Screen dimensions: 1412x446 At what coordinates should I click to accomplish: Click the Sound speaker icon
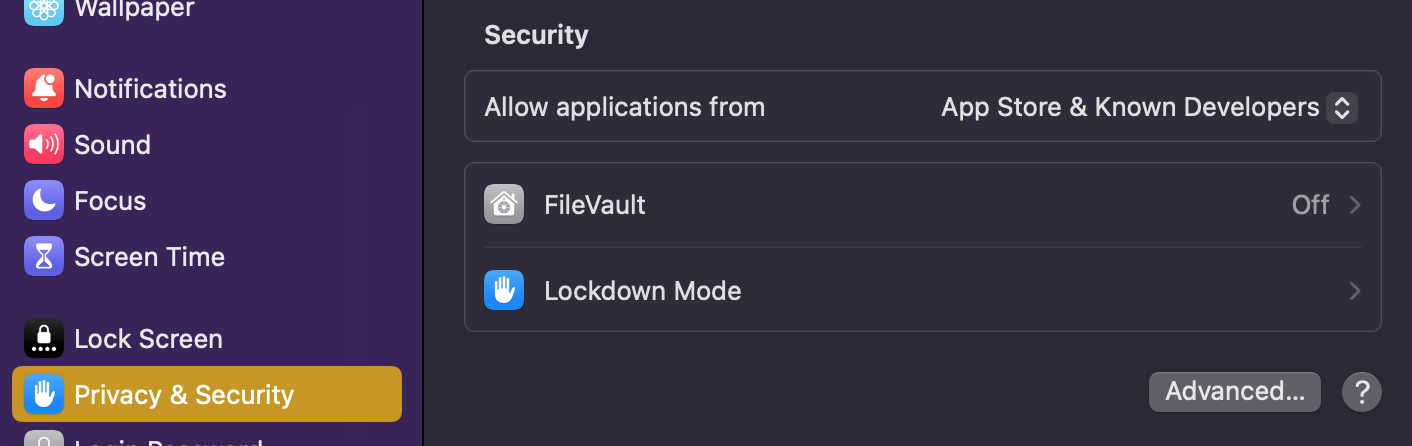[44, 145]
